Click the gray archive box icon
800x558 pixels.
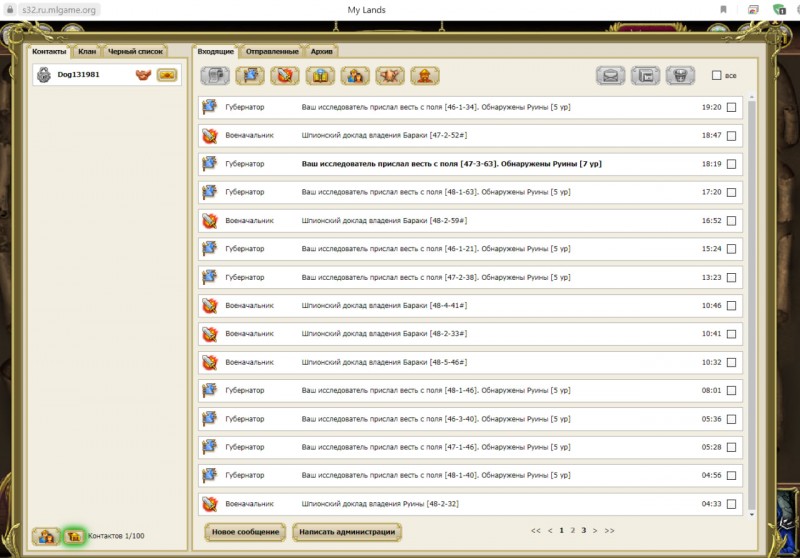[x=645, y=75]
